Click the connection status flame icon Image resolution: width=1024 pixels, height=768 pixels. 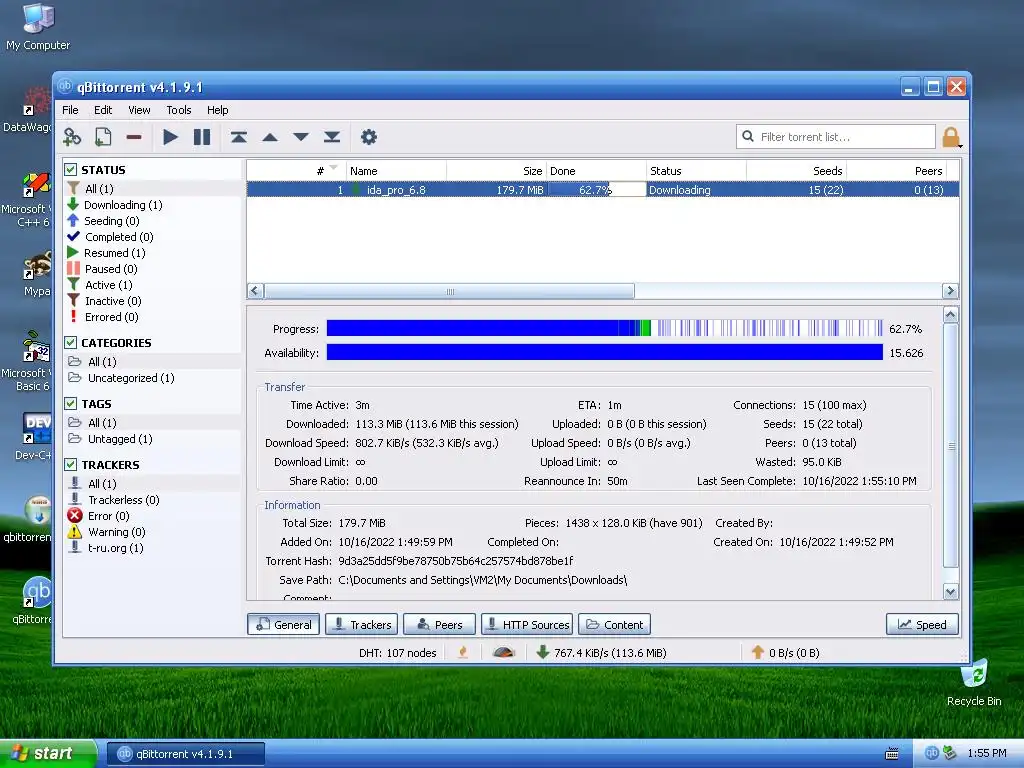(x=463, y=652)
